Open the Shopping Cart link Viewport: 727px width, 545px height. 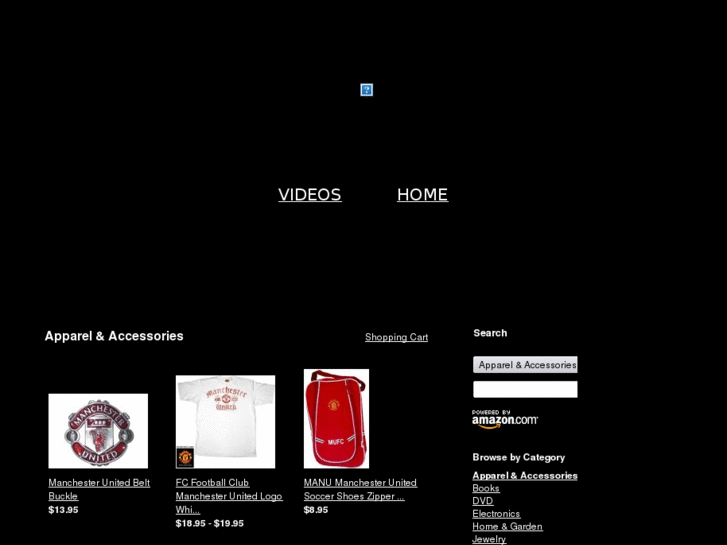coord(396,337)
